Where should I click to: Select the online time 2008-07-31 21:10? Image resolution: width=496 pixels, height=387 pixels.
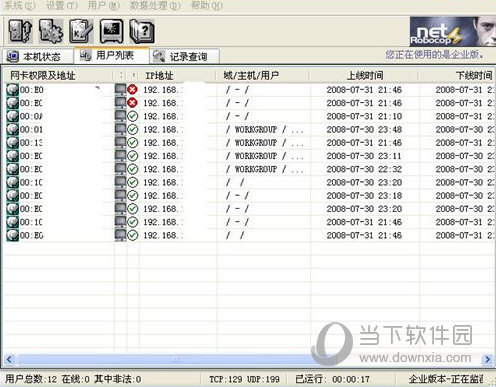[x=364, y=116]
